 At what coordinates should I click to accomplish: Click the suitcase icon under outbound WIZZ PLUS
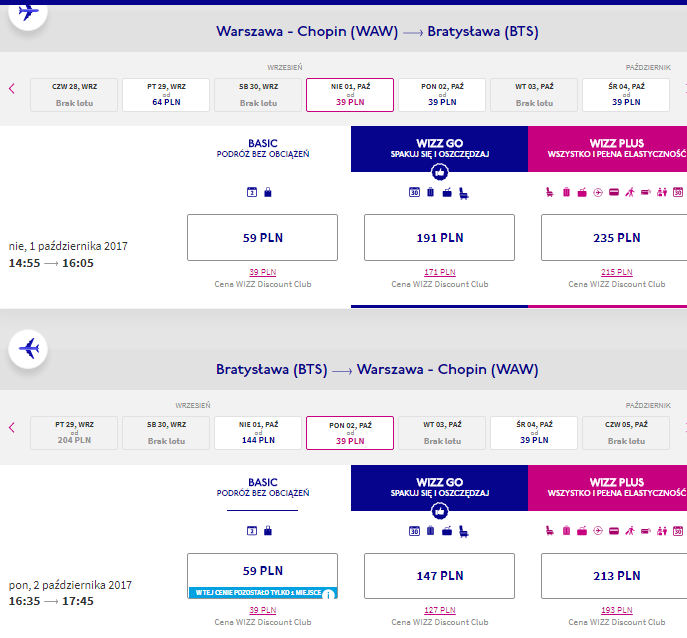(x=566, y=192)
